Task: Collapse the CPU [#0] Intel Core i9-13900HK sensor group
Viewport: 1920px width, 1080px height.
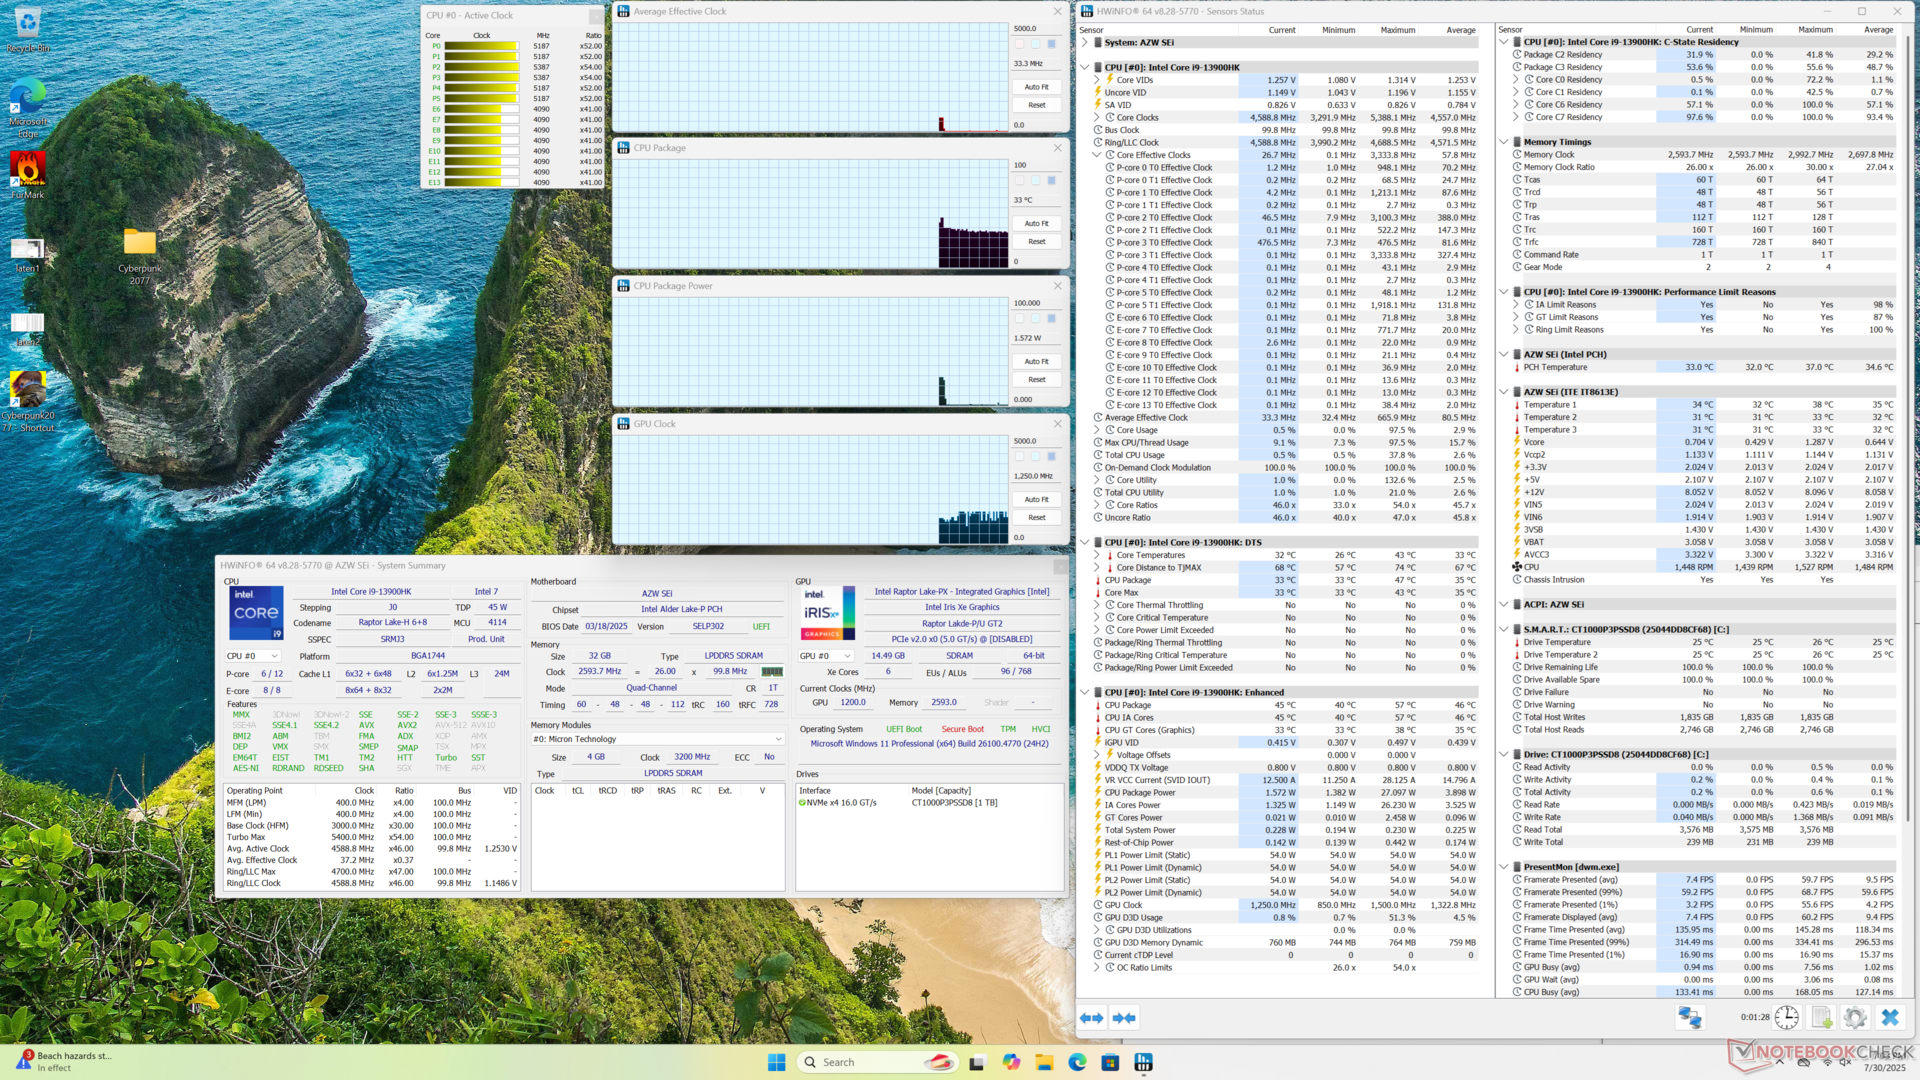Action: [x=1084, y=68]
